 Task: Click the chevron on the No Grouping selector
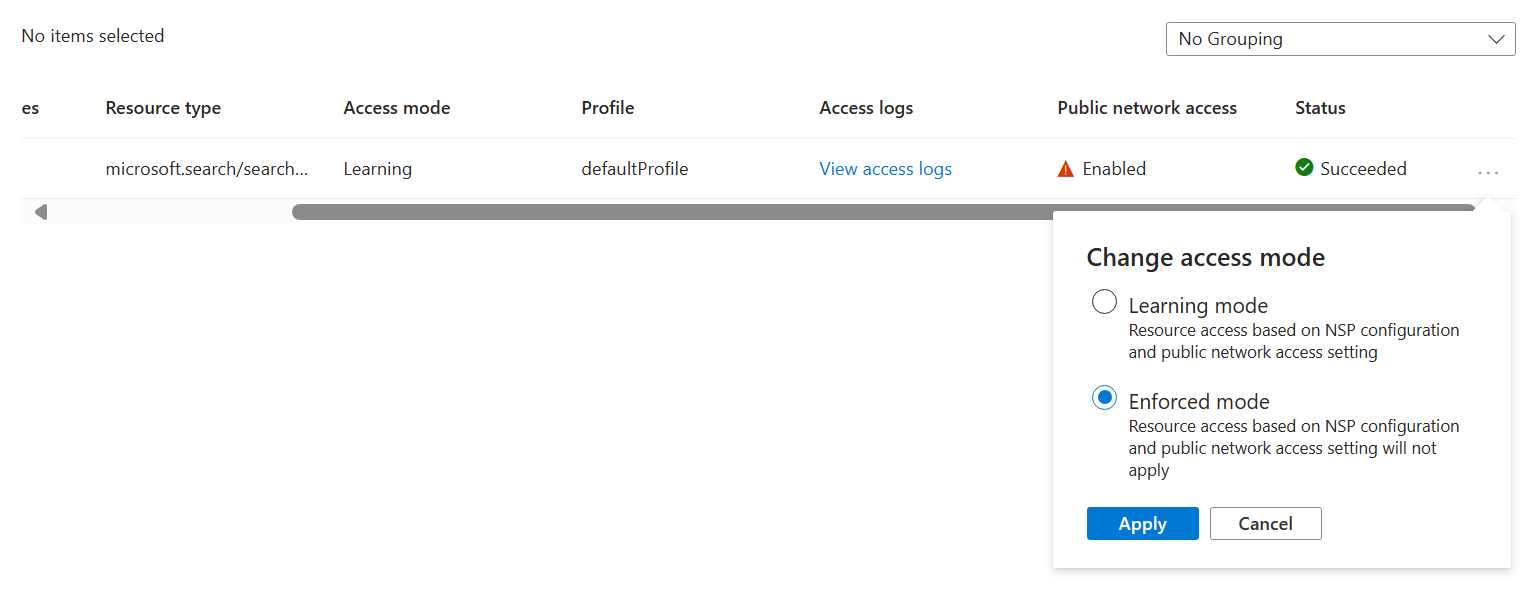tap(1497, 38)
